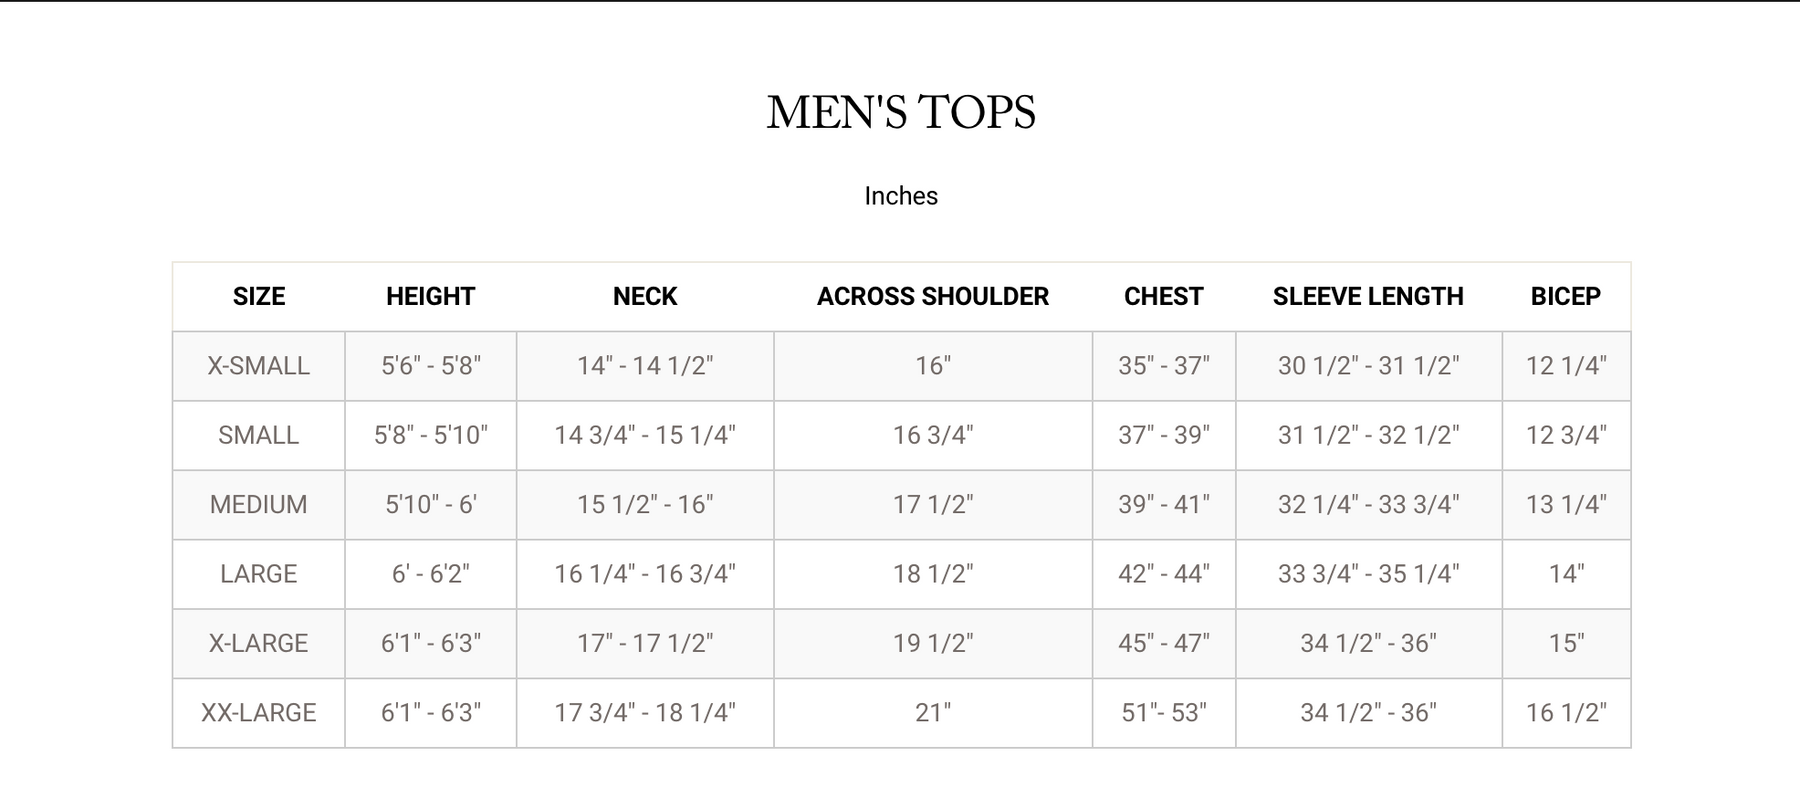This screenshot has width=1800, height=809.
Task: Click the 5'8" - 5'10" height cell
Action: coord(430,435)
